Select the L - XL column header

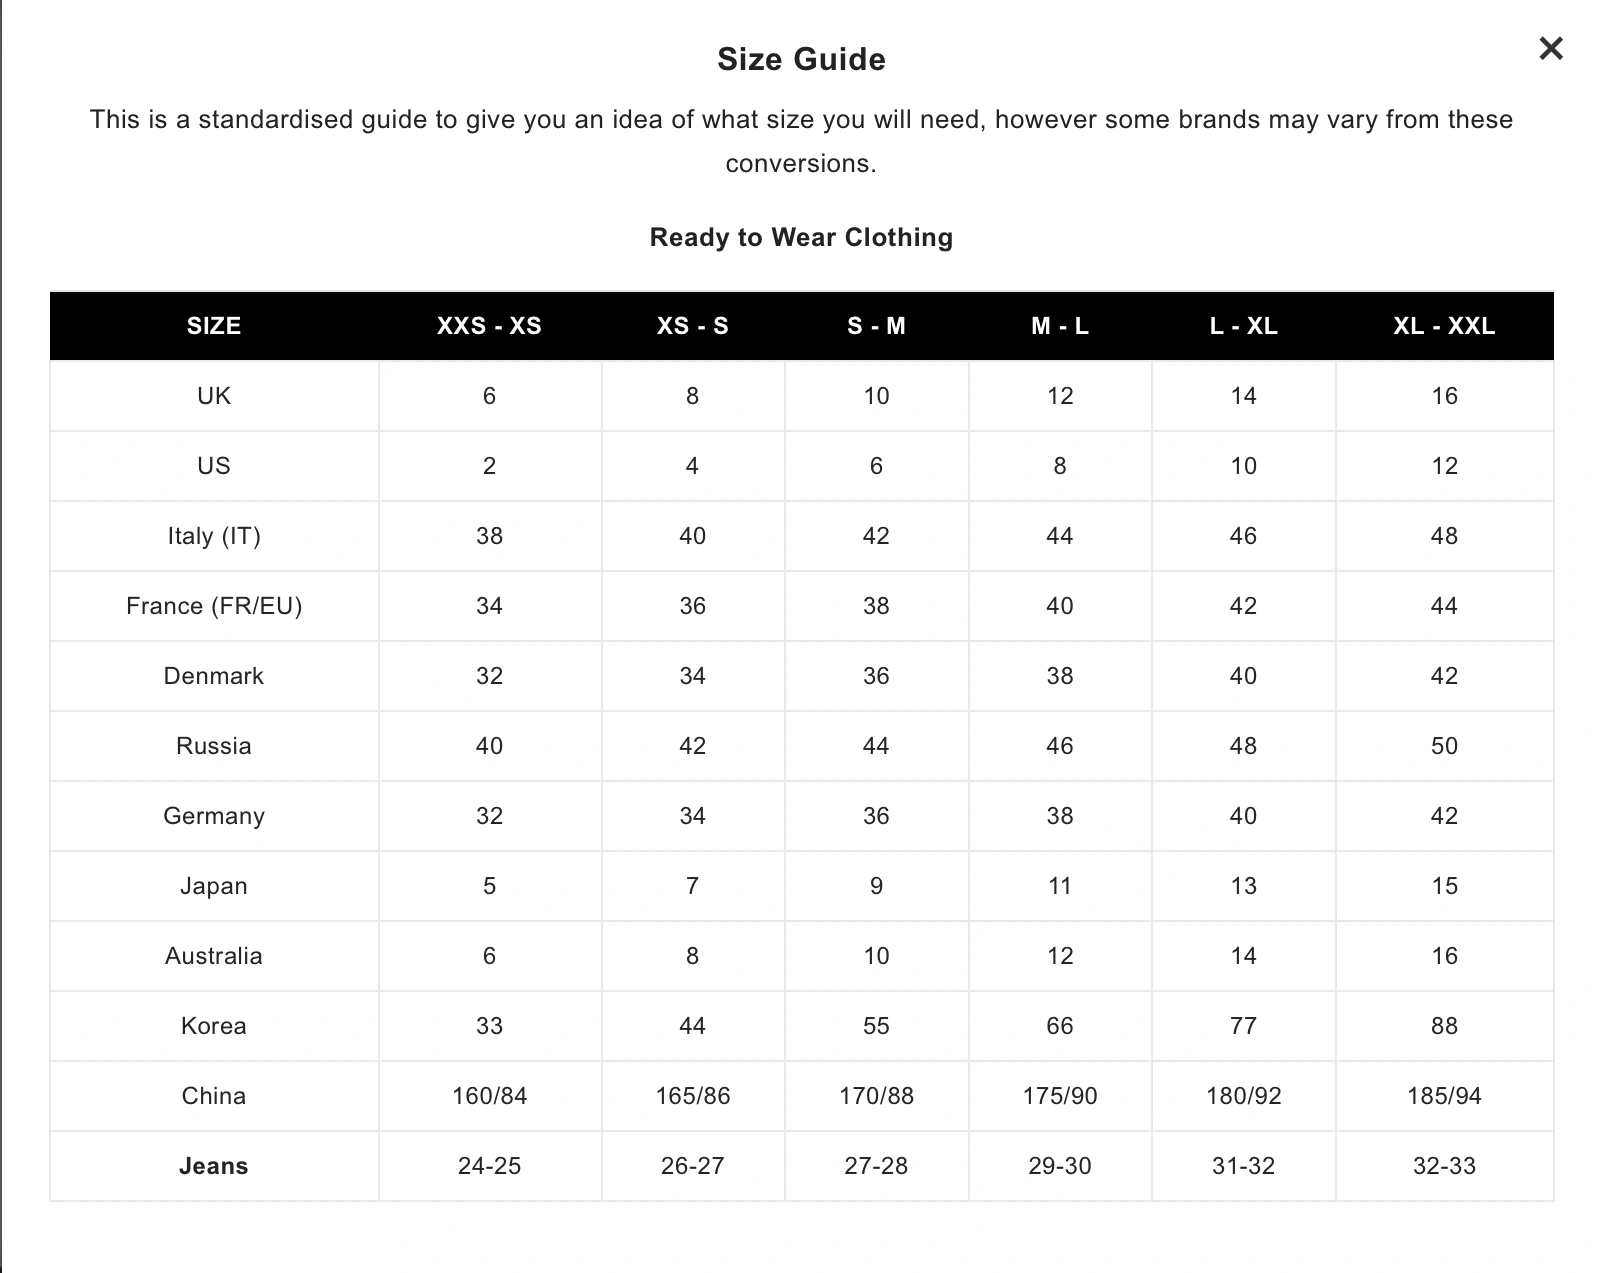(1243, 326)
